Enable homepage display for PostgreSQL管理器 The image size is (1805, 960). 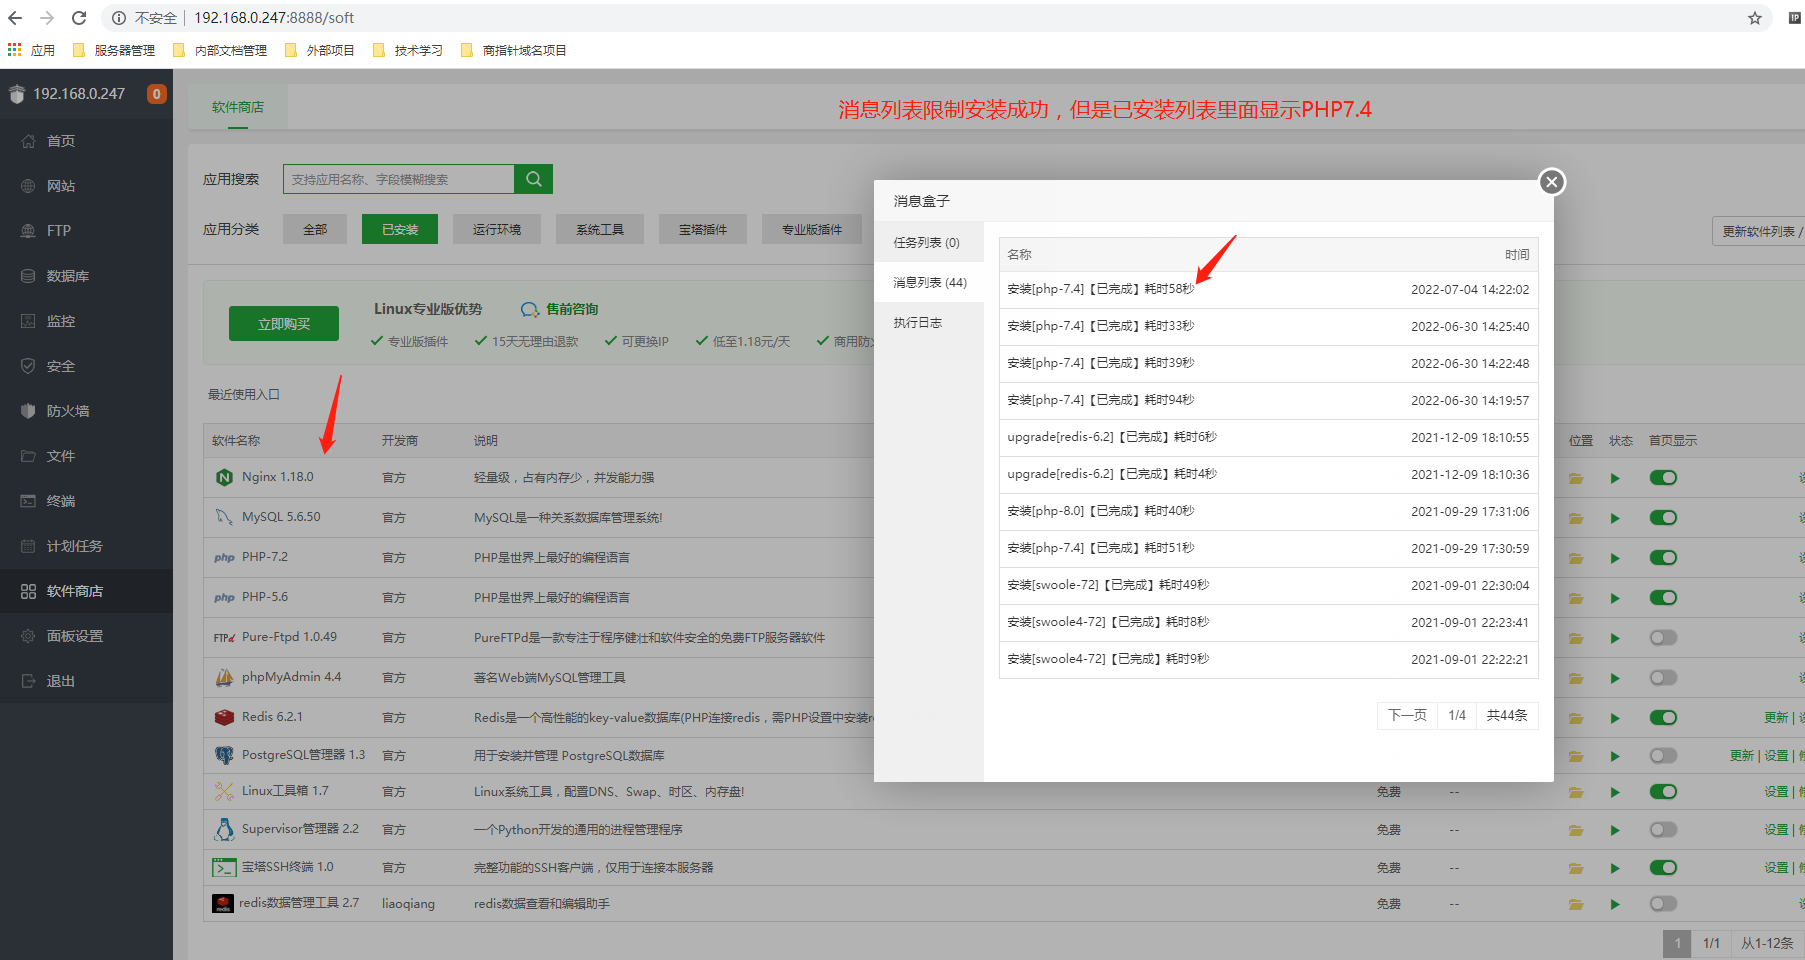tap(1663, 756)
